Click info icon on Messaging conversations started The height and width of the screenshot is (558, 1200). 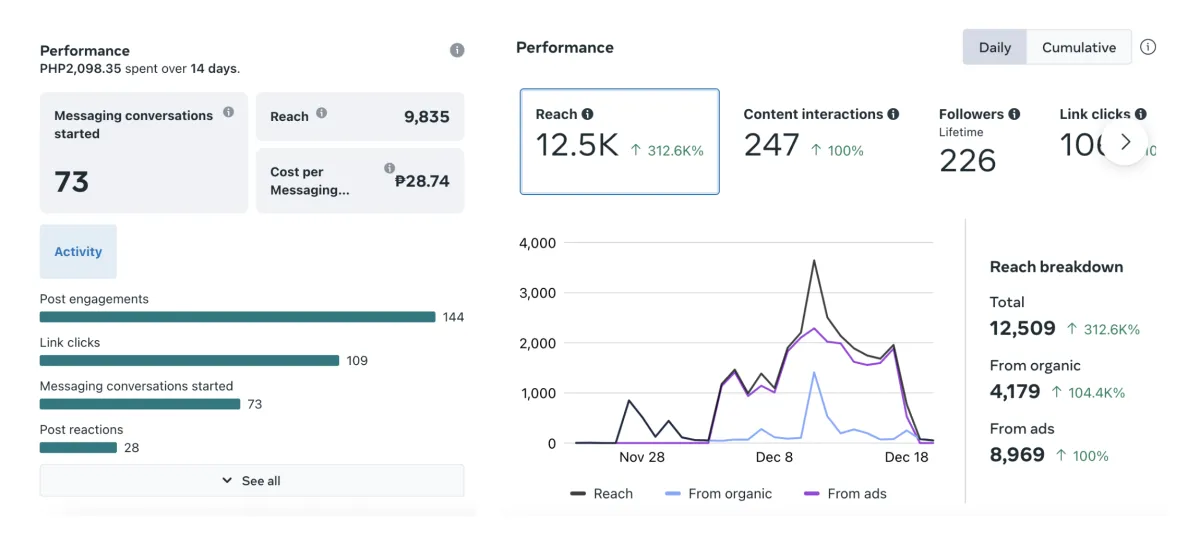click(229, 112)
